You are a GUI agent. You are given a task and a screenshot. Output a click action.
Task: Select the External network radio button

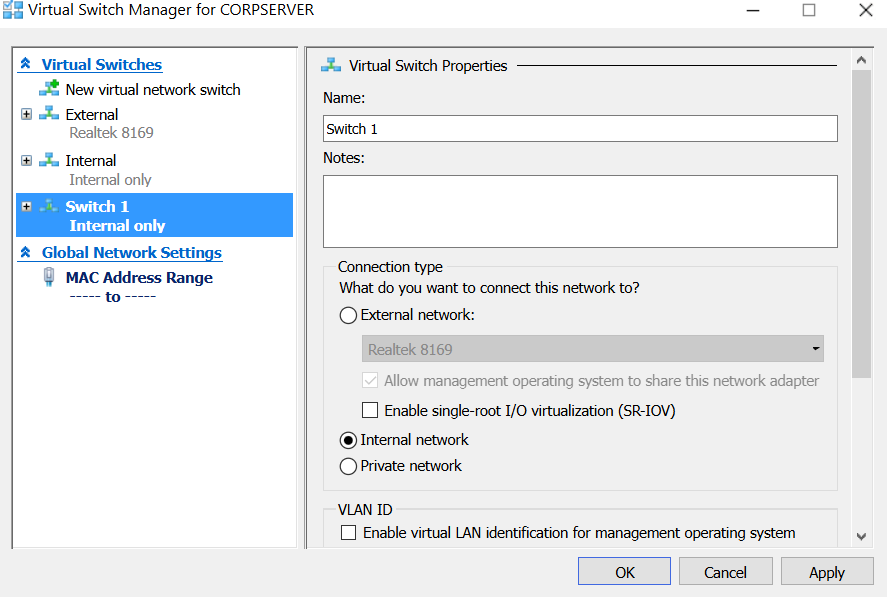tap(348, 315)
